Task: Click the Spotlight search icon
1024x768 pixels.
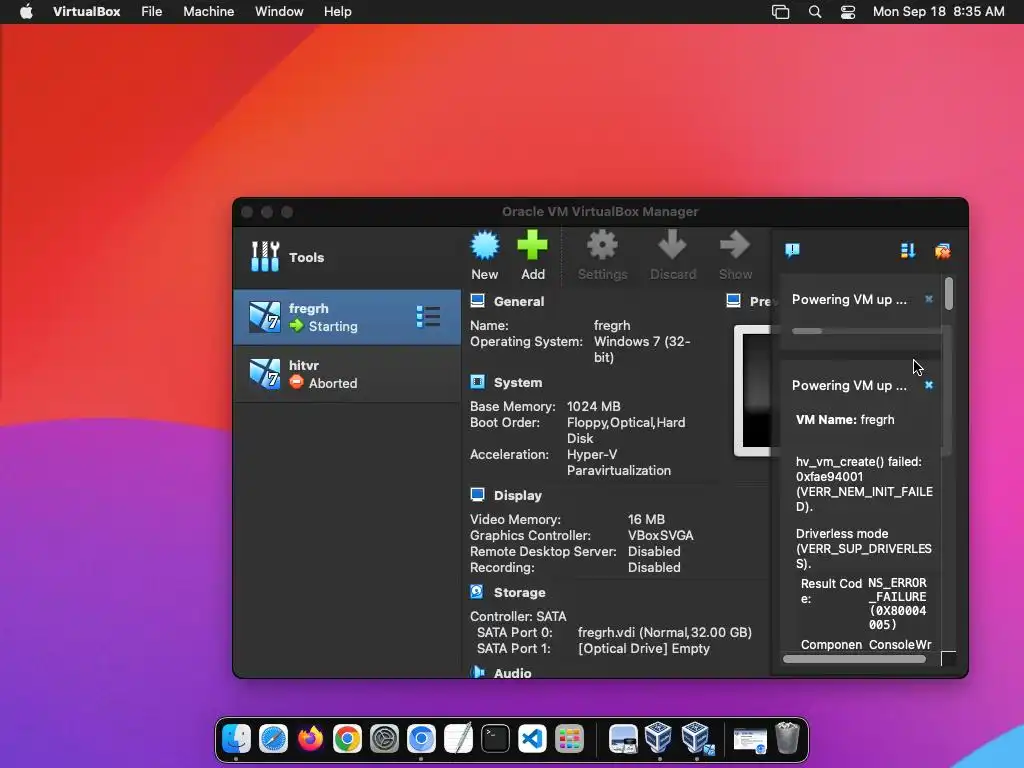Action: pos(814,12)
